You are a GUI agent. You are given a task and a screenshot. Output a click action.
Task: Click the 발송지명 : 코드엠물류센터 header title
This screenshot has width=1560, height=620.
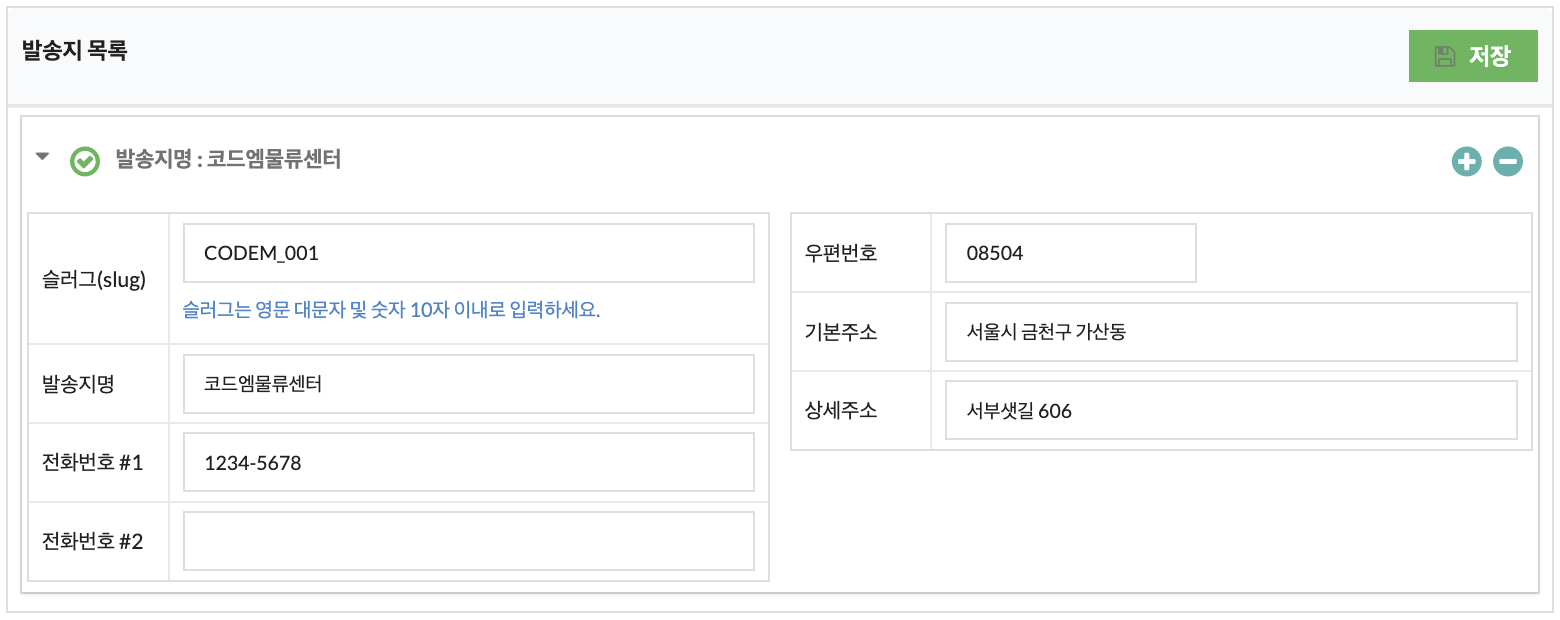point(229,159)
